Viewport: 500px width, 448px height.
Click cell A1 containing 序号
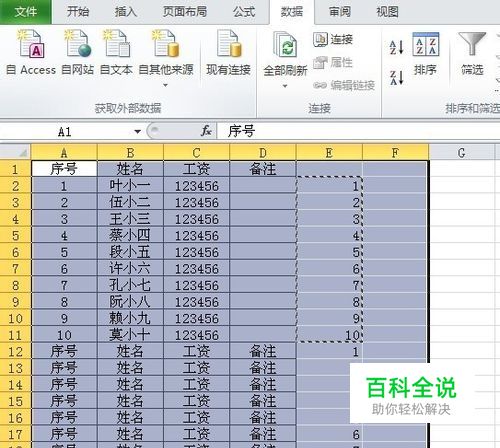point(64,169)
